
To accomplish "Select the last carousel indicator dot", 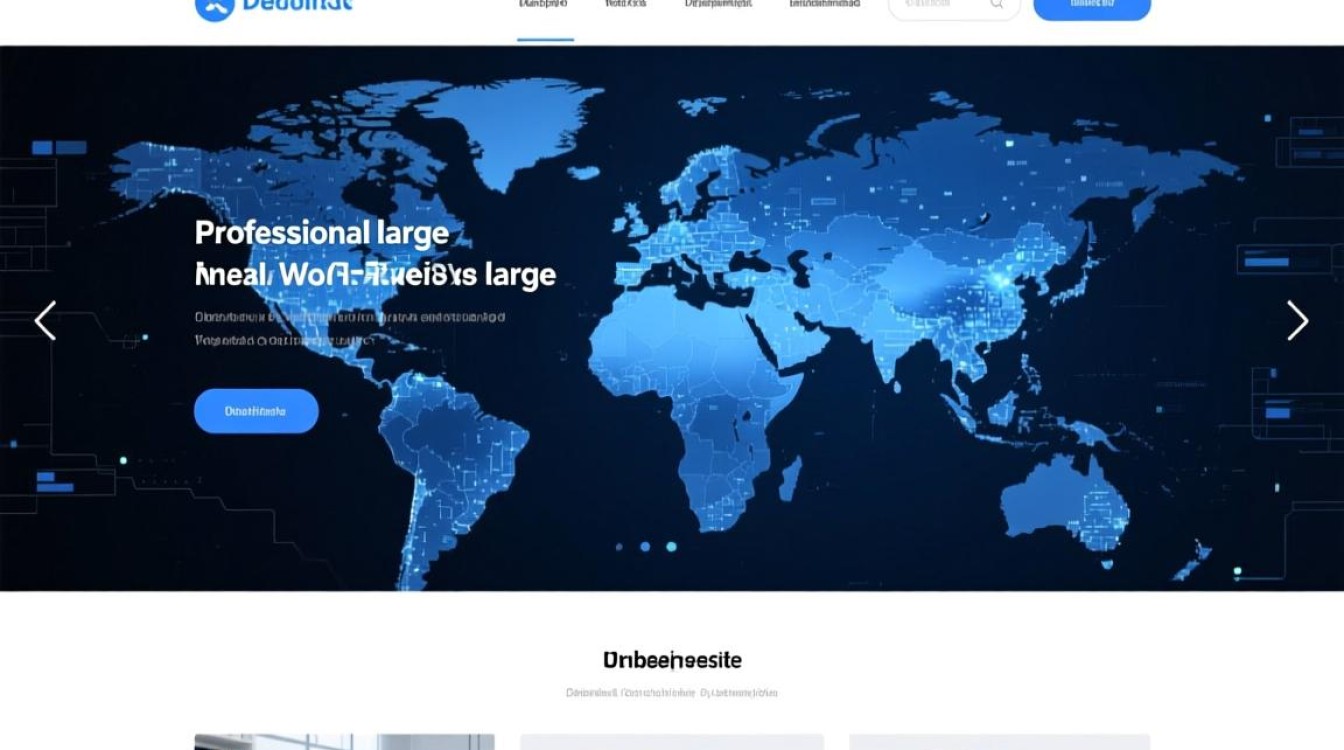I will 671,547.
